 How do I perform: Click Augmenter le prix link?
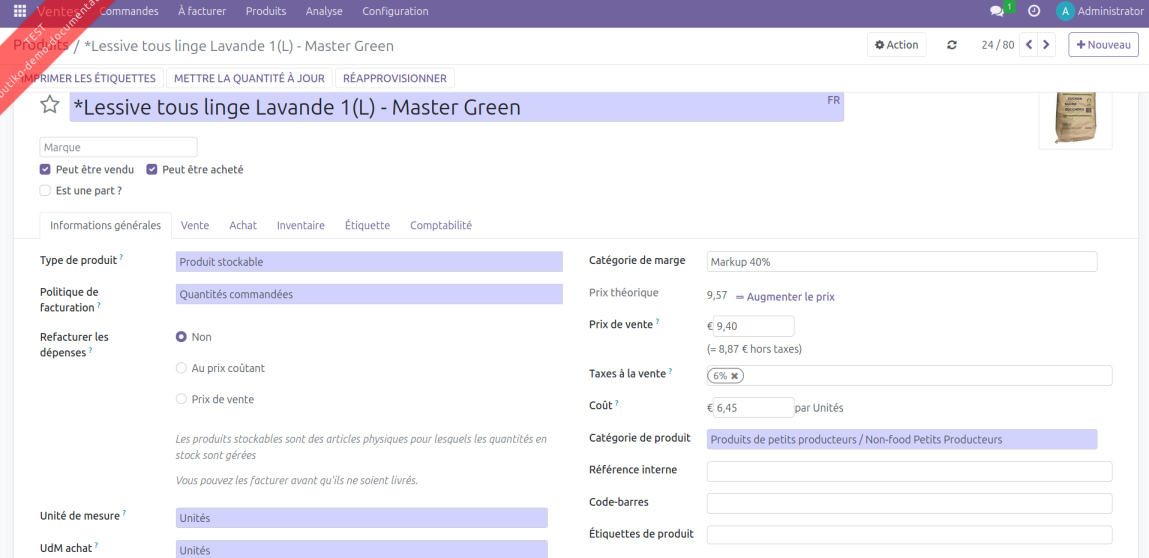(786, 297)
